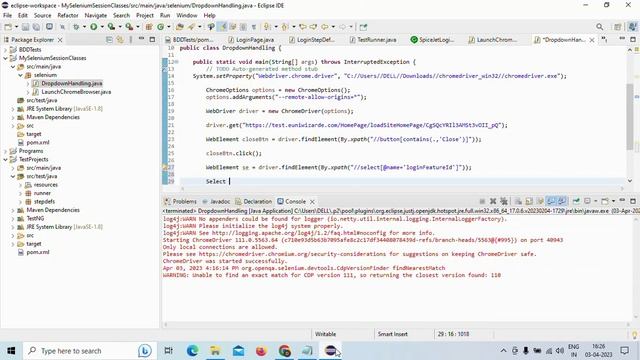Click the New Java Class green icon
The height and width of the screenshot is (360, 640).
click(160, 27)
